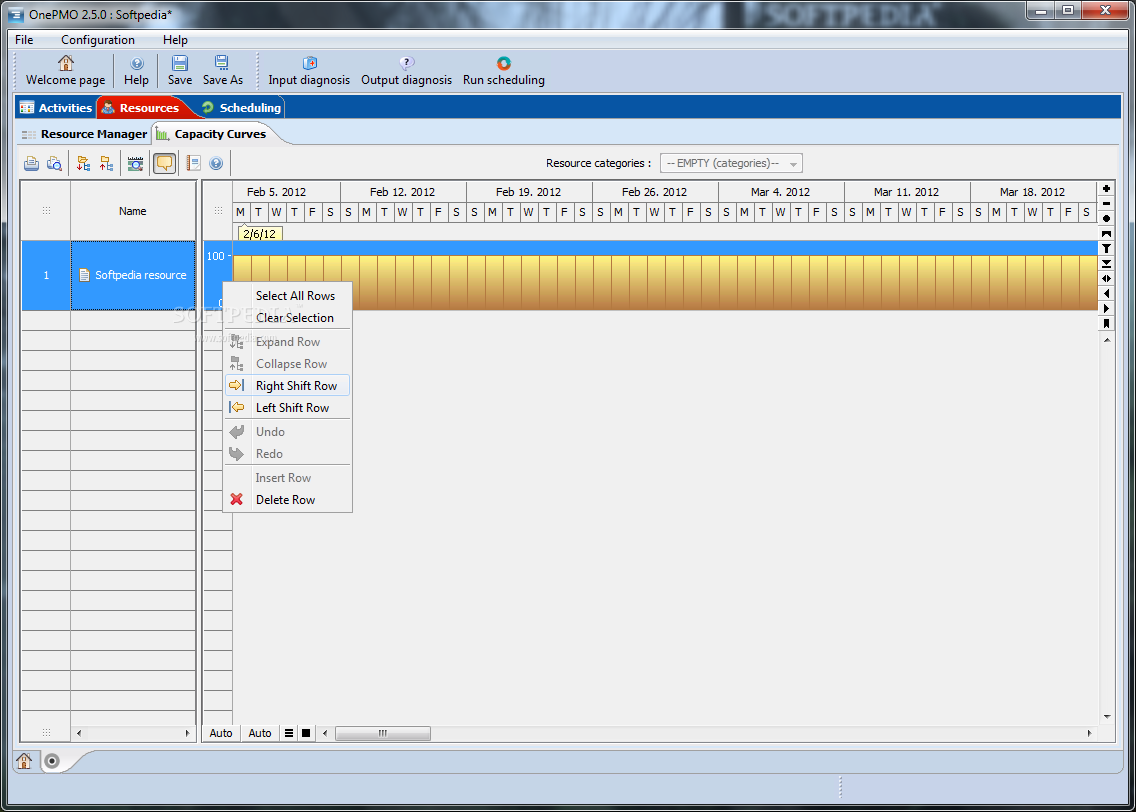Image resolution: width=1136 pixels, height=812 pixels.
Task: Open the Help menu in the menu bar
Action: pos(175,40)
